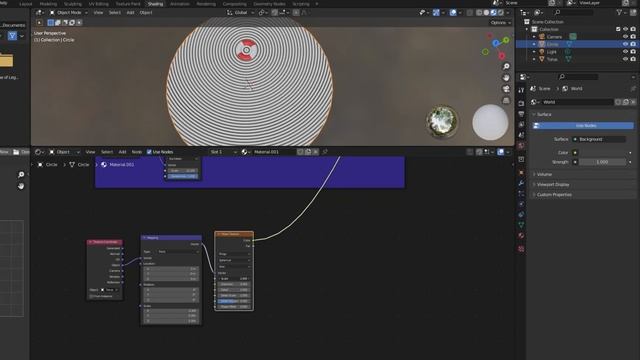Toggle viewport overlays button
This screenshot has height=360, width=640.
(453, 13)
